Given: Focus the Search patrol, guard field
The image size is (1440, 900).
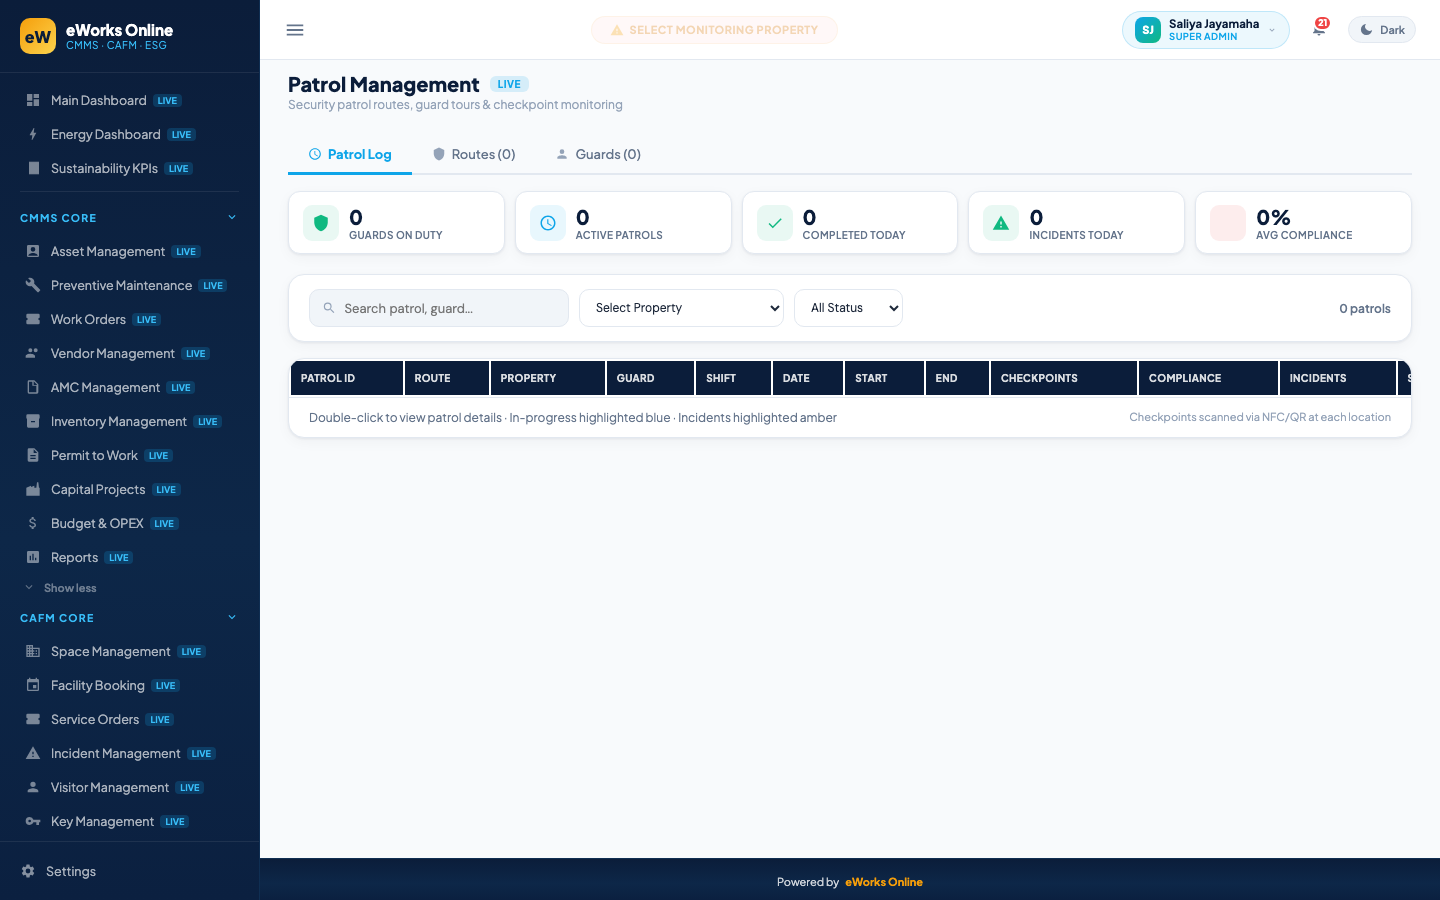Looking at the screenshot, I should click(439, 308).
